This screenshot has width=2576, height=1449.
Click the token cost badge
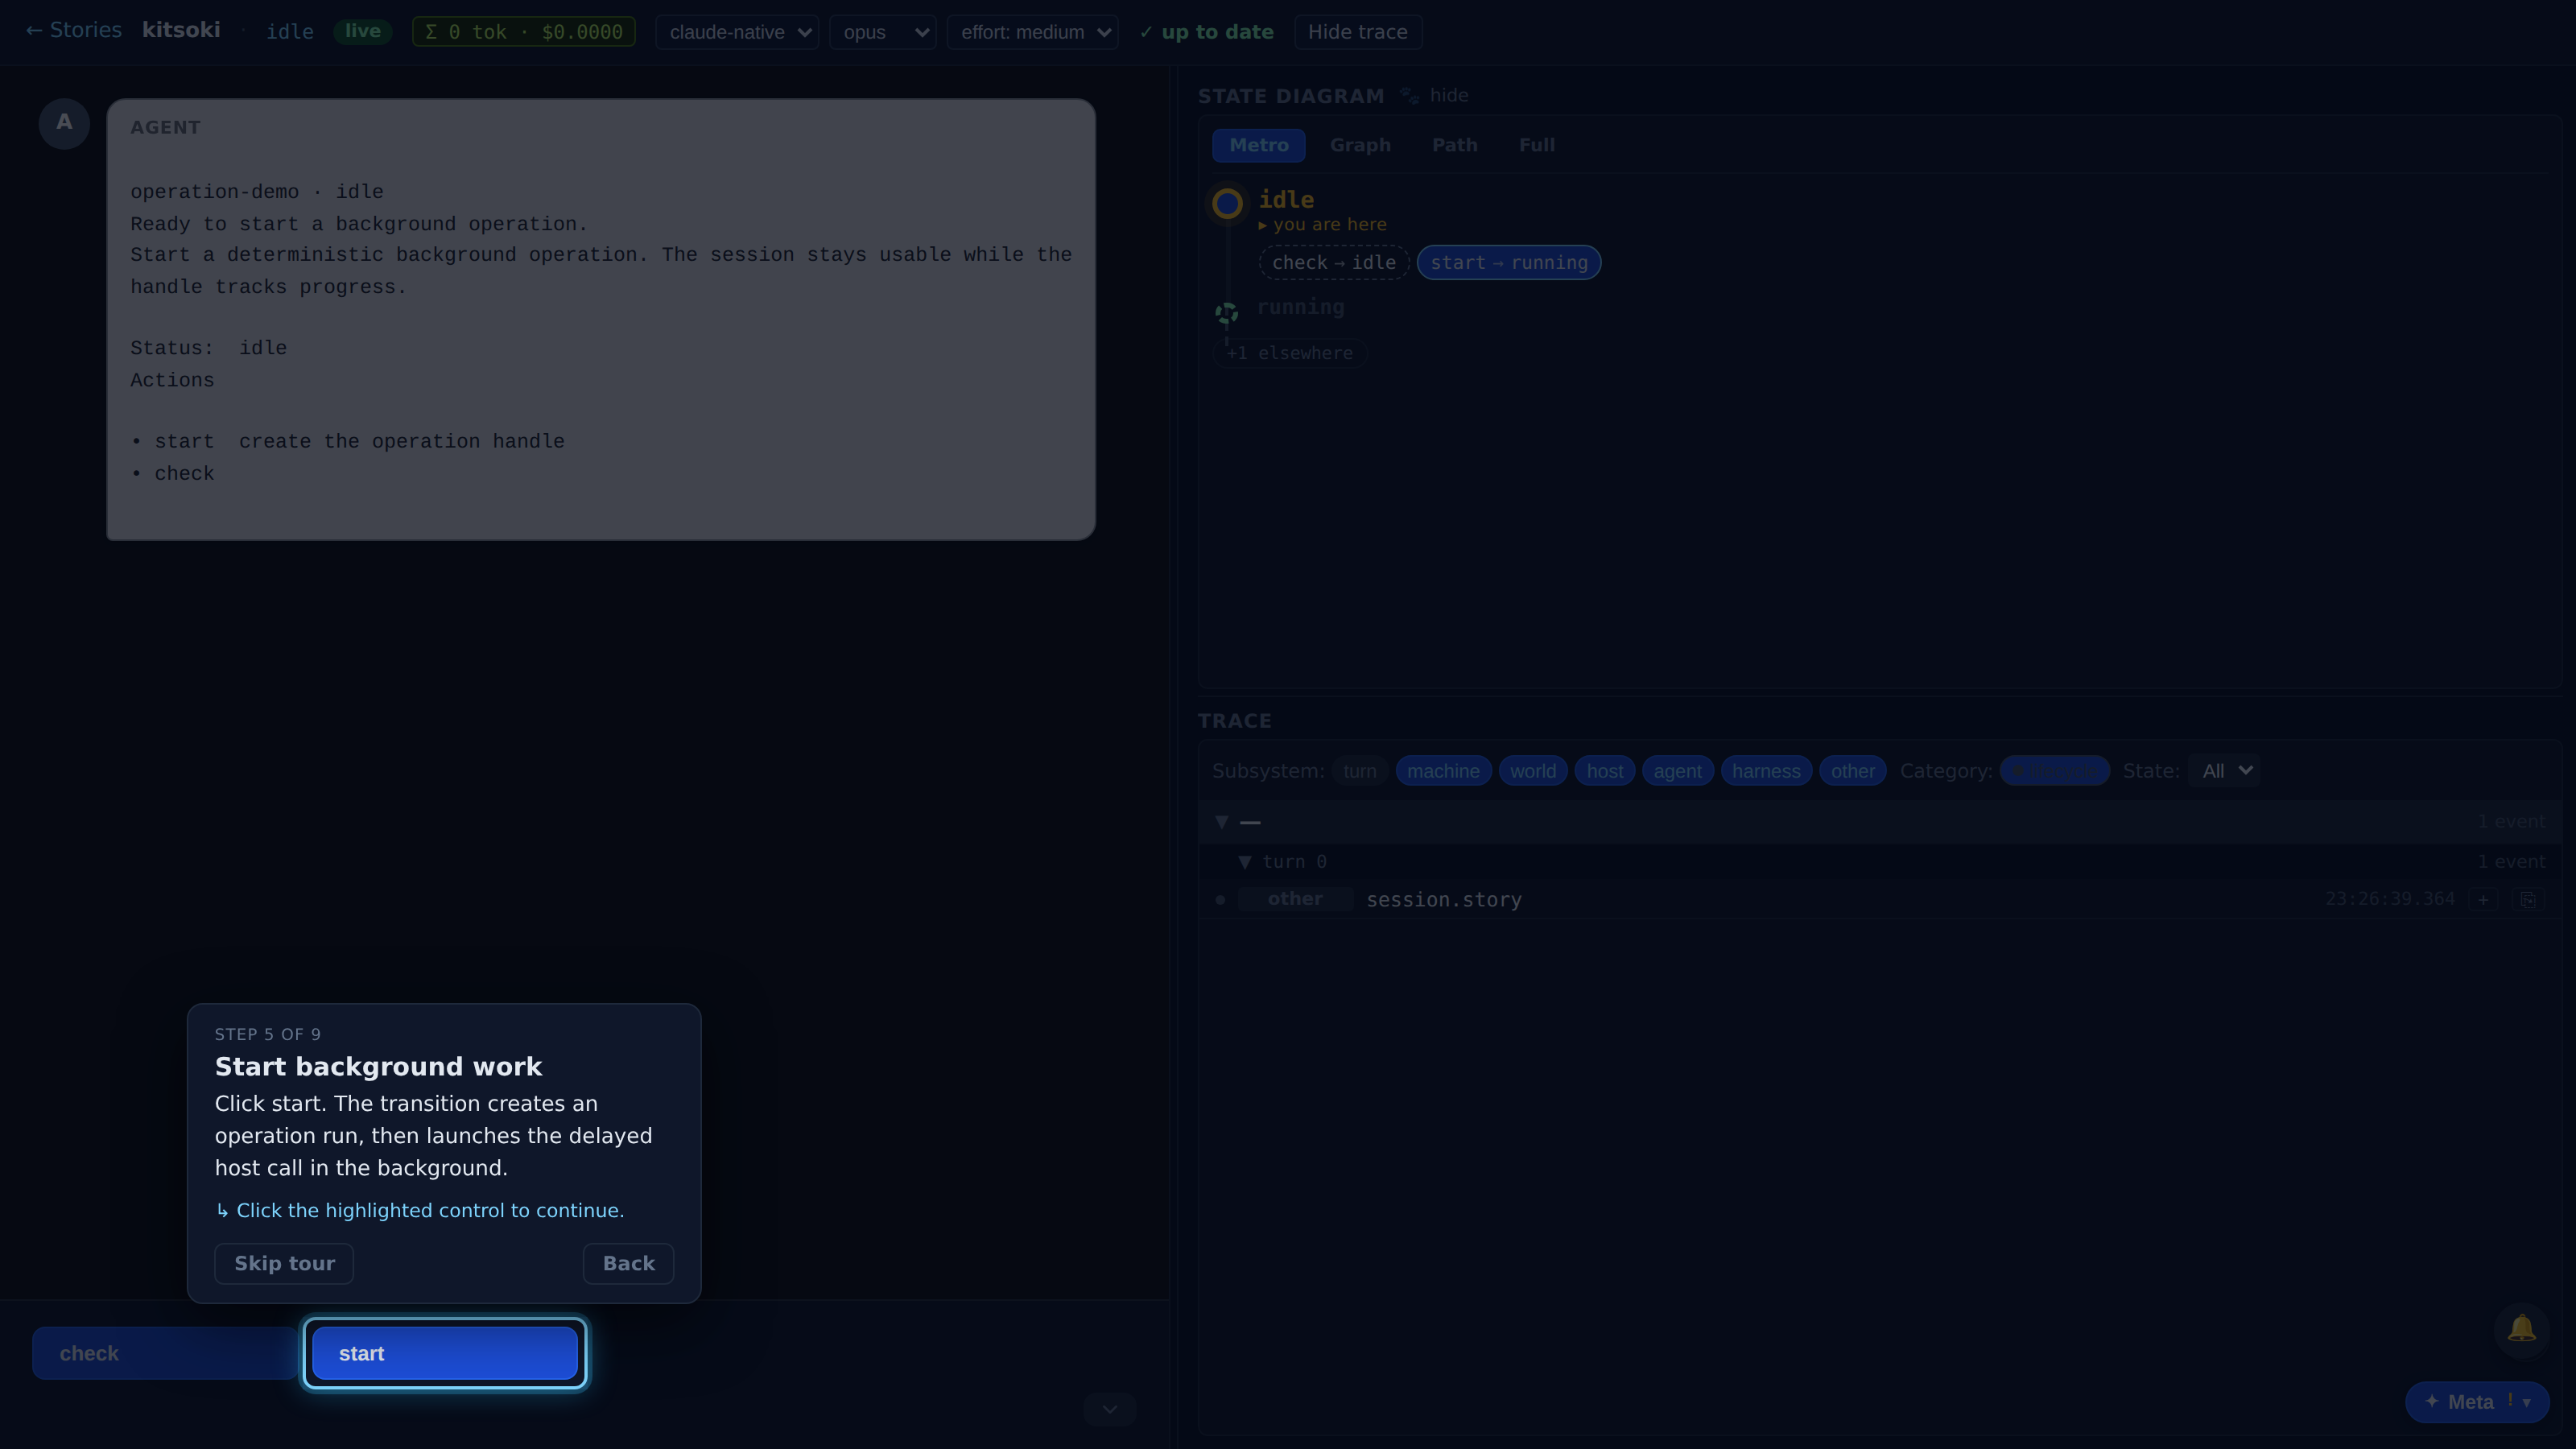point(524,32)
